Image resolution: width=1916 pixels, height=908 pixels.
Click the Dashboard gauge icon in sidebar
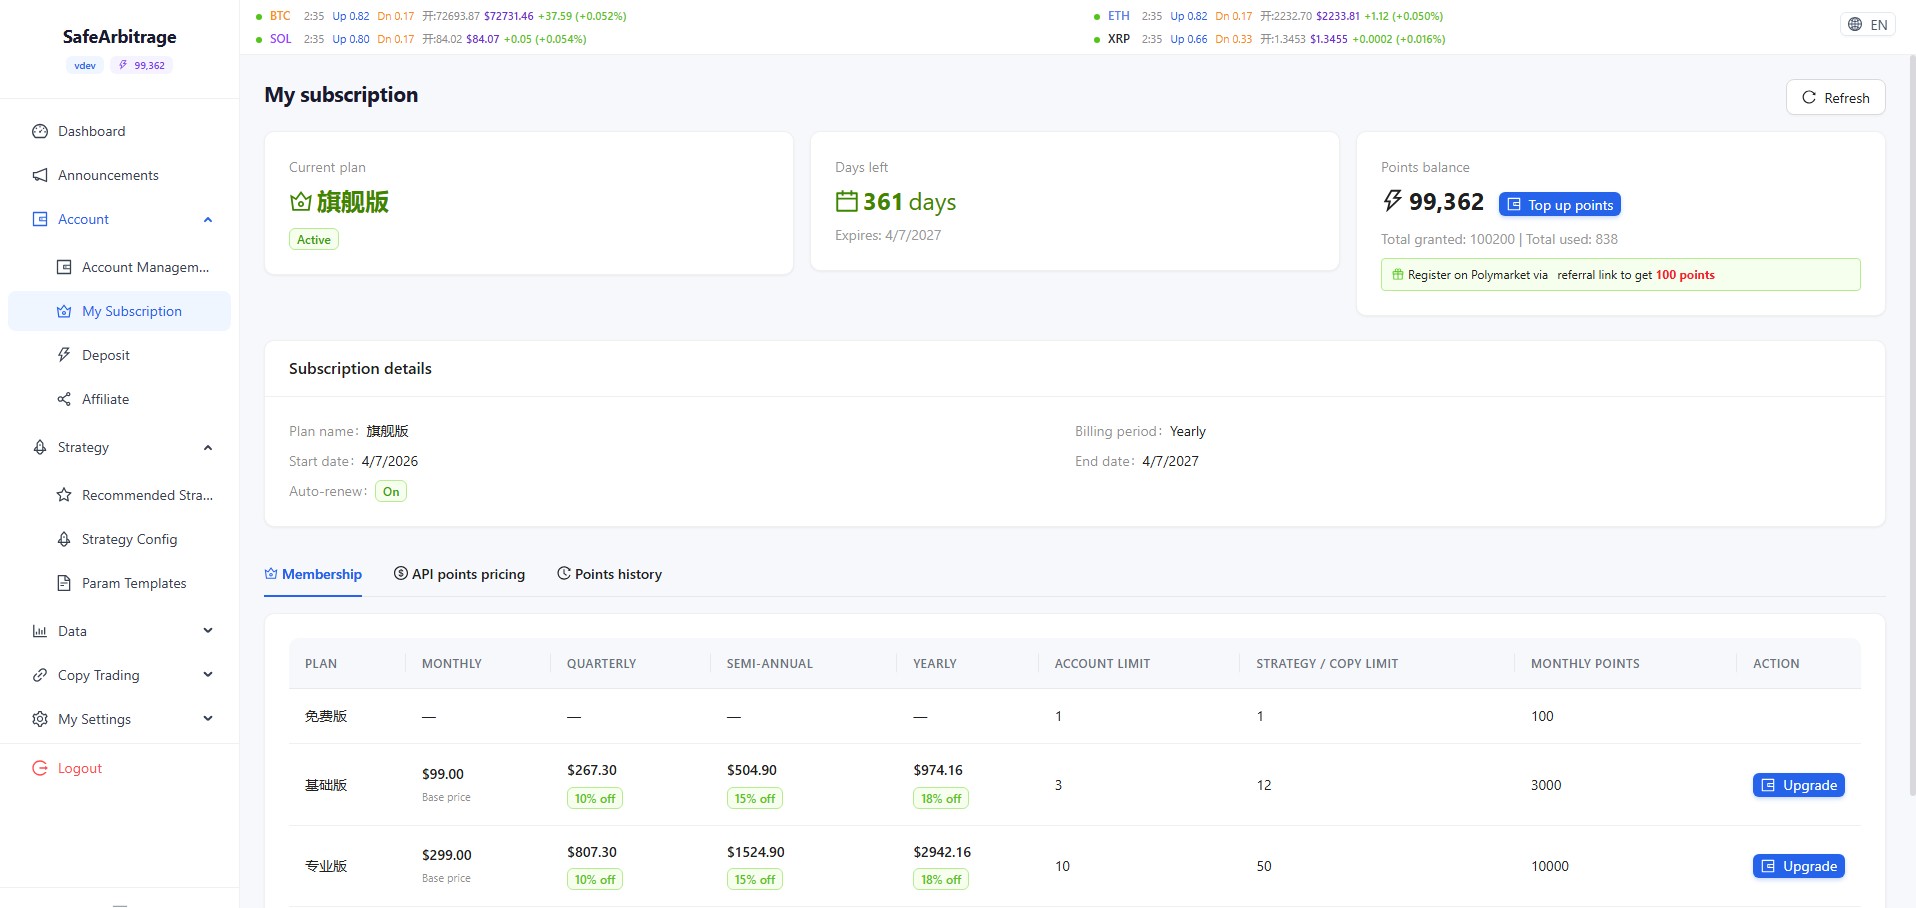pos(40,131)
